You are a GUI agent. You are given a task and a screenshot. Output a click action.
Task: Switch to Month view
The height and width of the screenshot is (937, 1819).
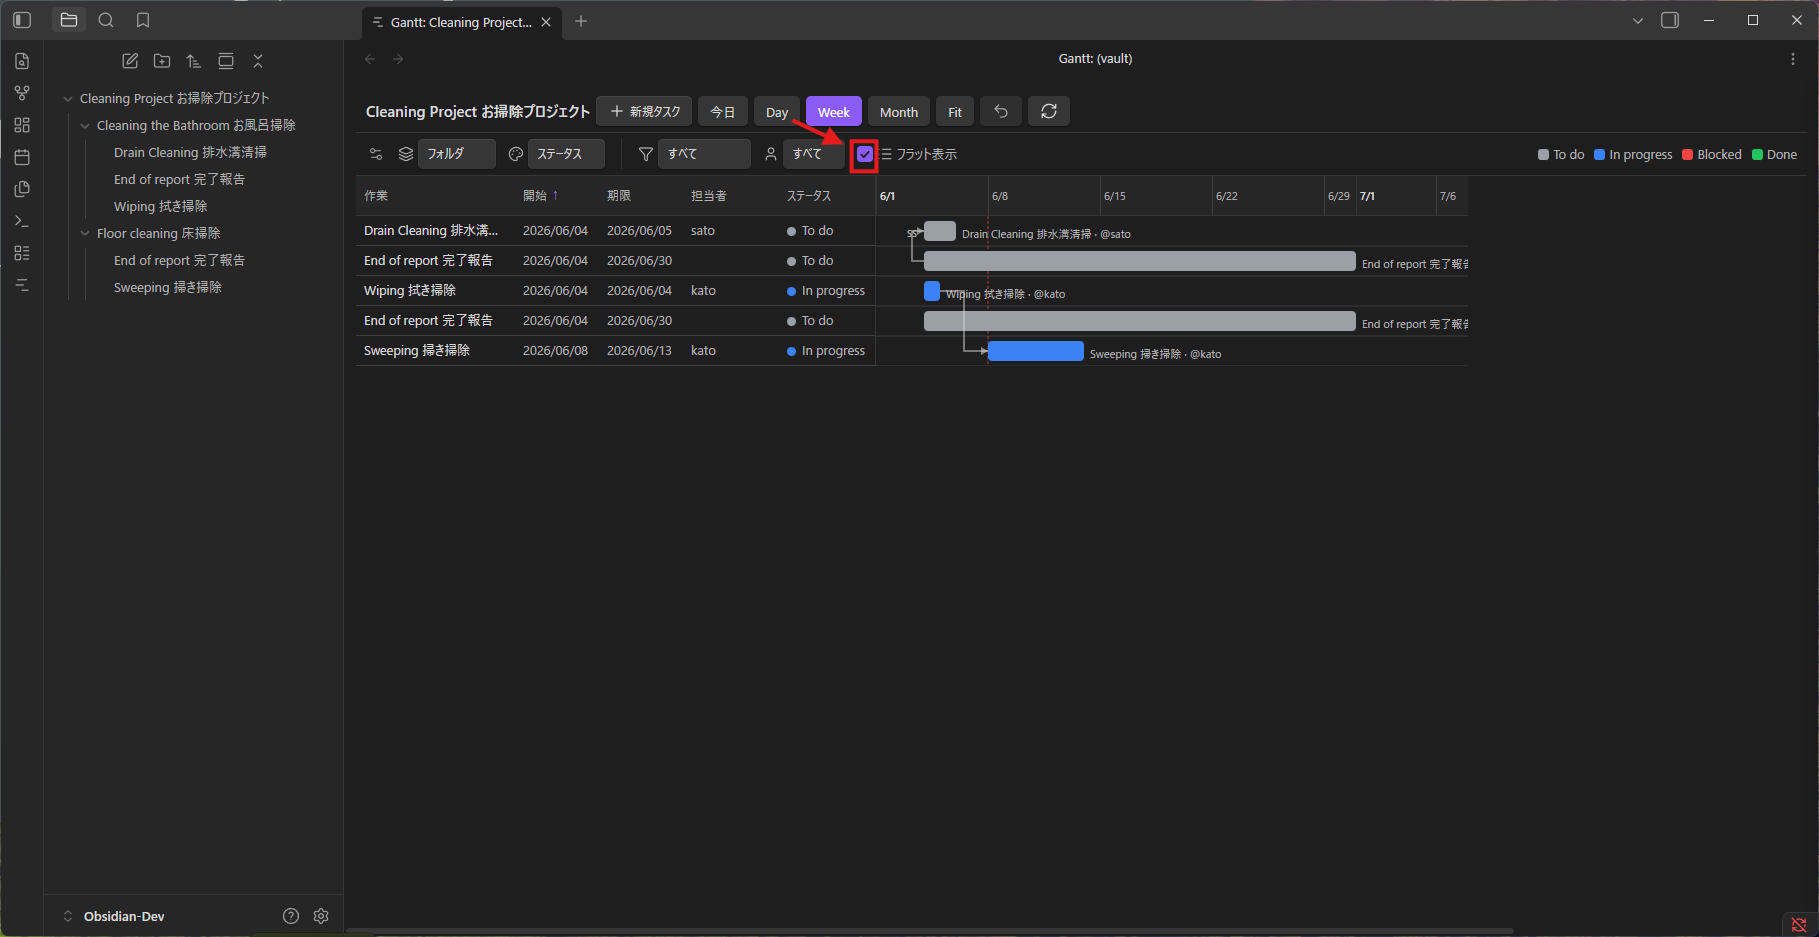(x=899, y=112)
